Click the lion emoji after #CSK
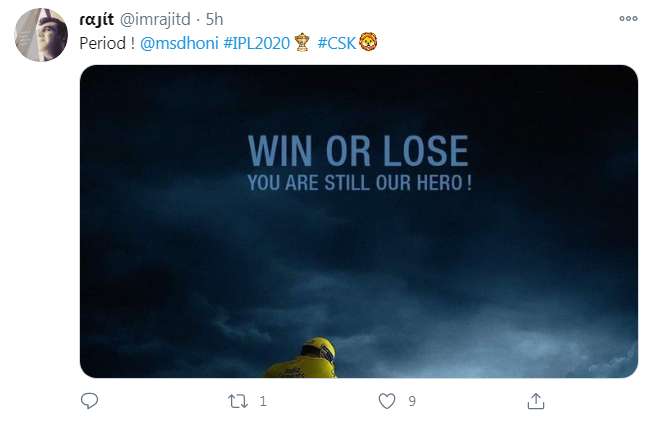This screenshot has width=648, height=422. point(368,42)
